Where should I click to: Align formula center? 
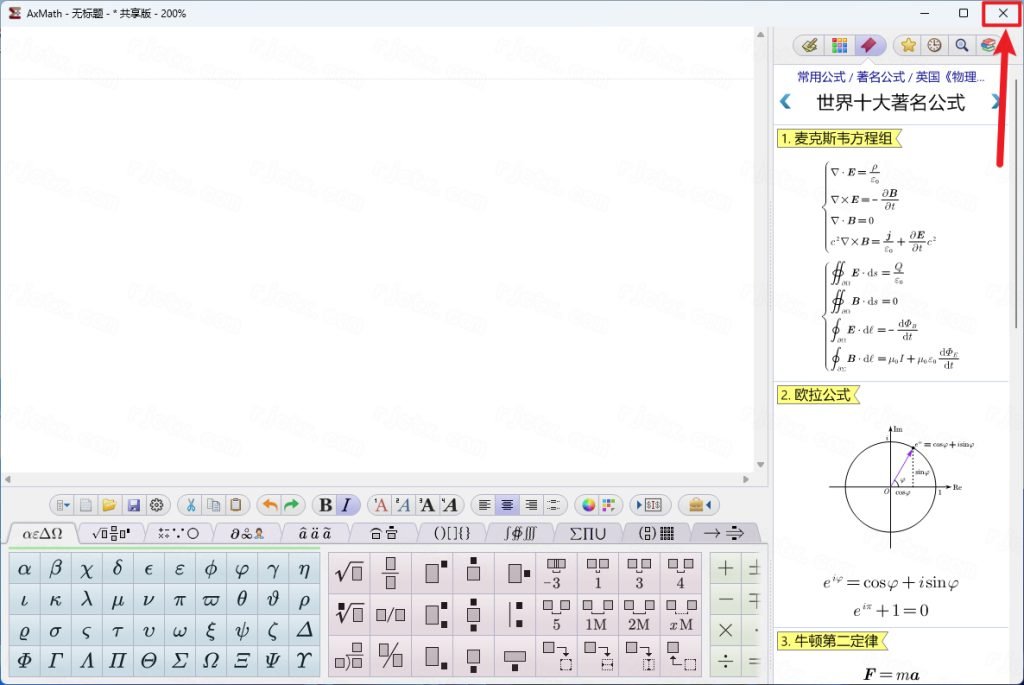pyautogui.click(x=507, y=505)
